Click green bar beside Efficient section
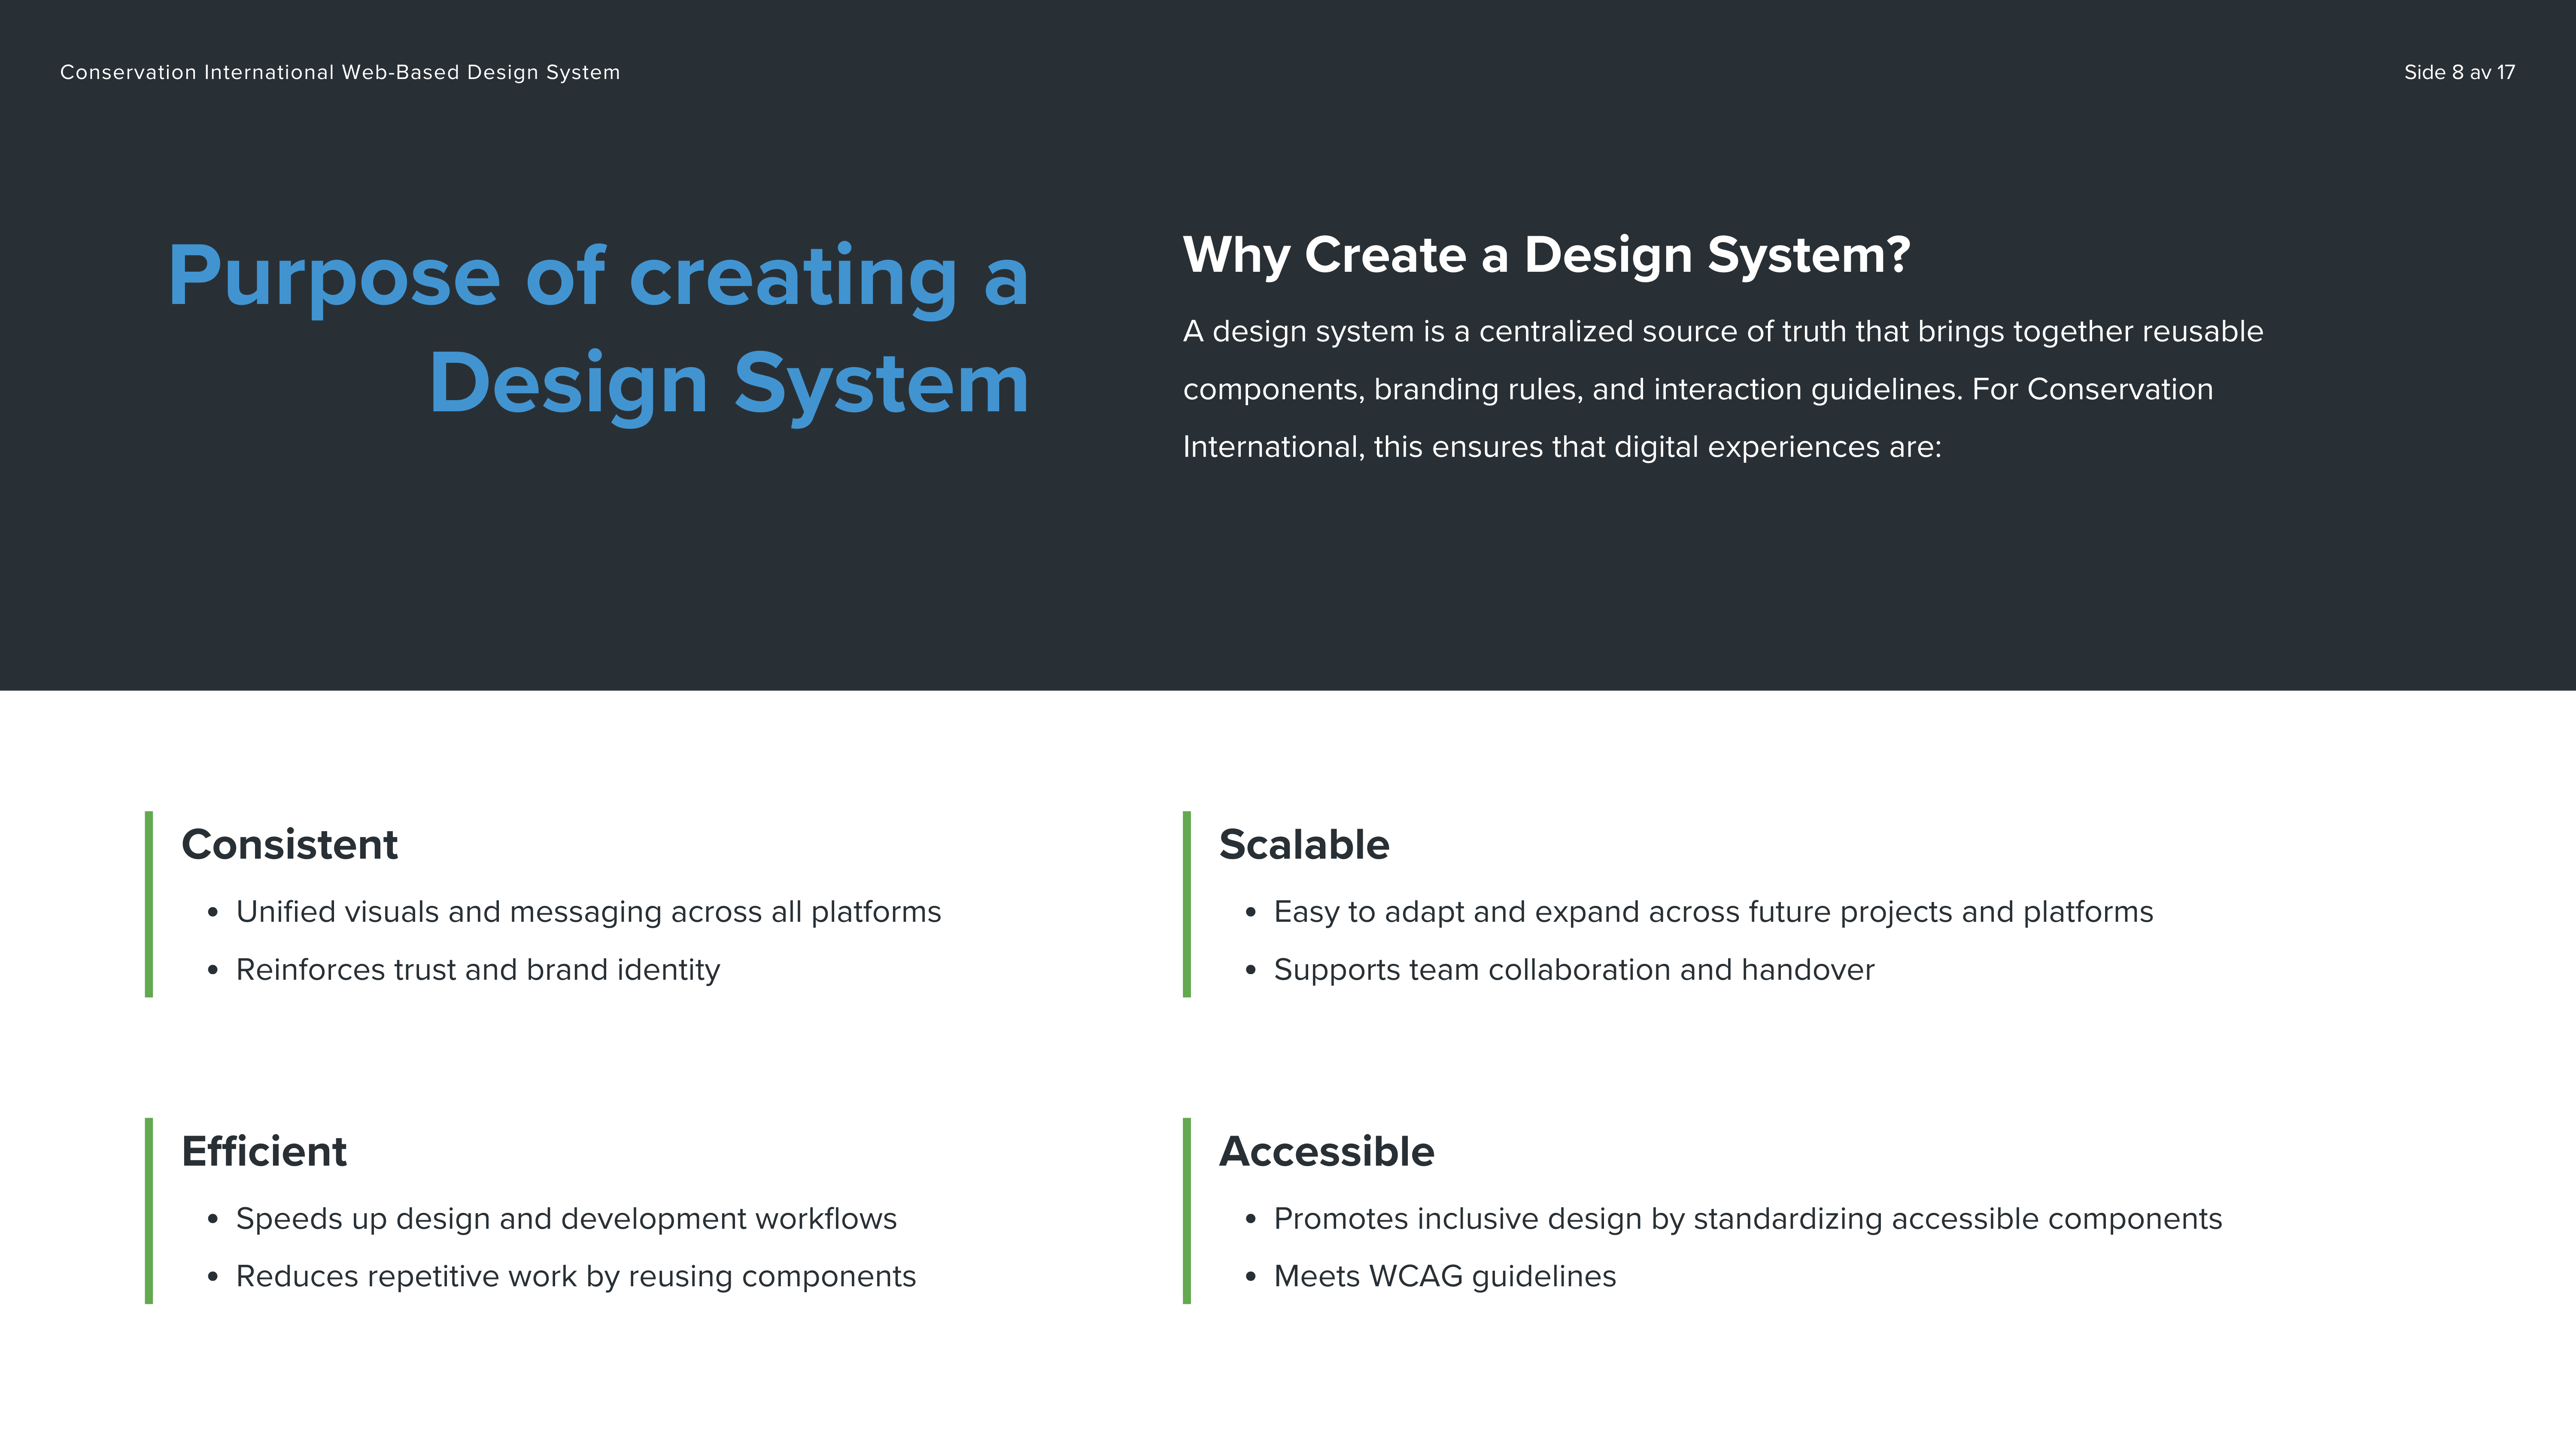The image size is (2576, 1449). tap(149, 1211)
